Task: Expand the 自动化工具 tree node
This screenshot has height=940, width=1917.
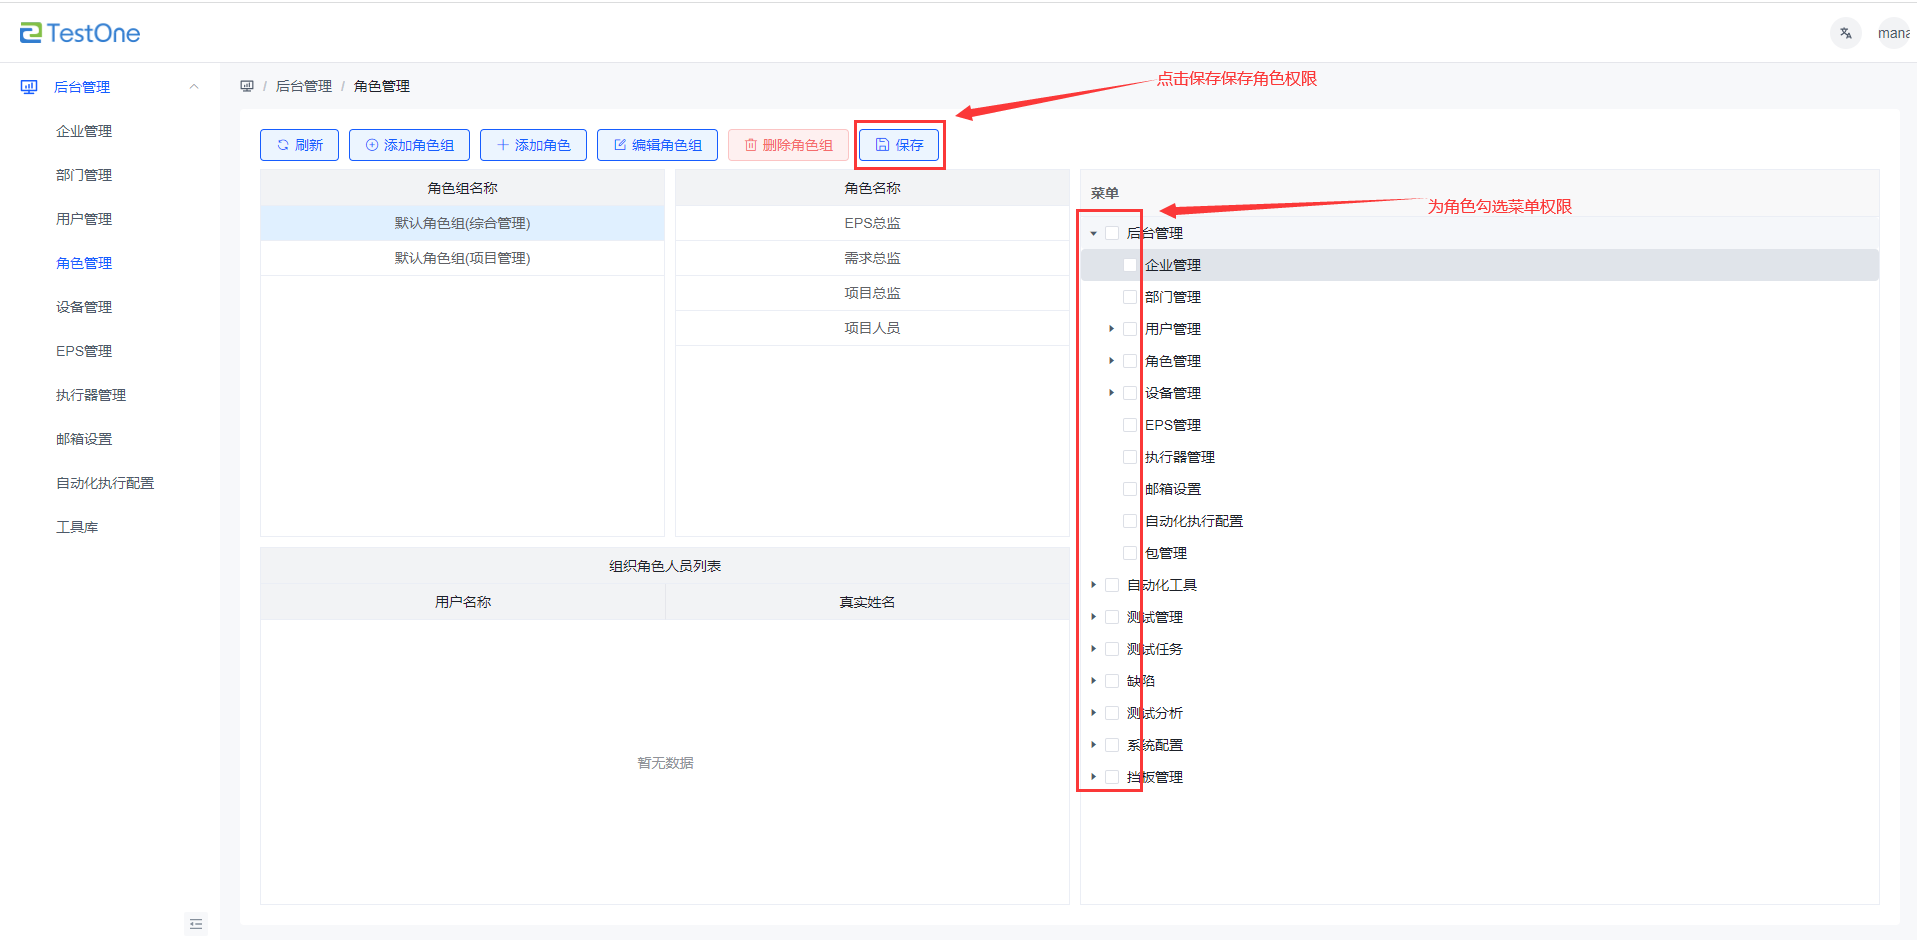Action: click(1094, 585)
